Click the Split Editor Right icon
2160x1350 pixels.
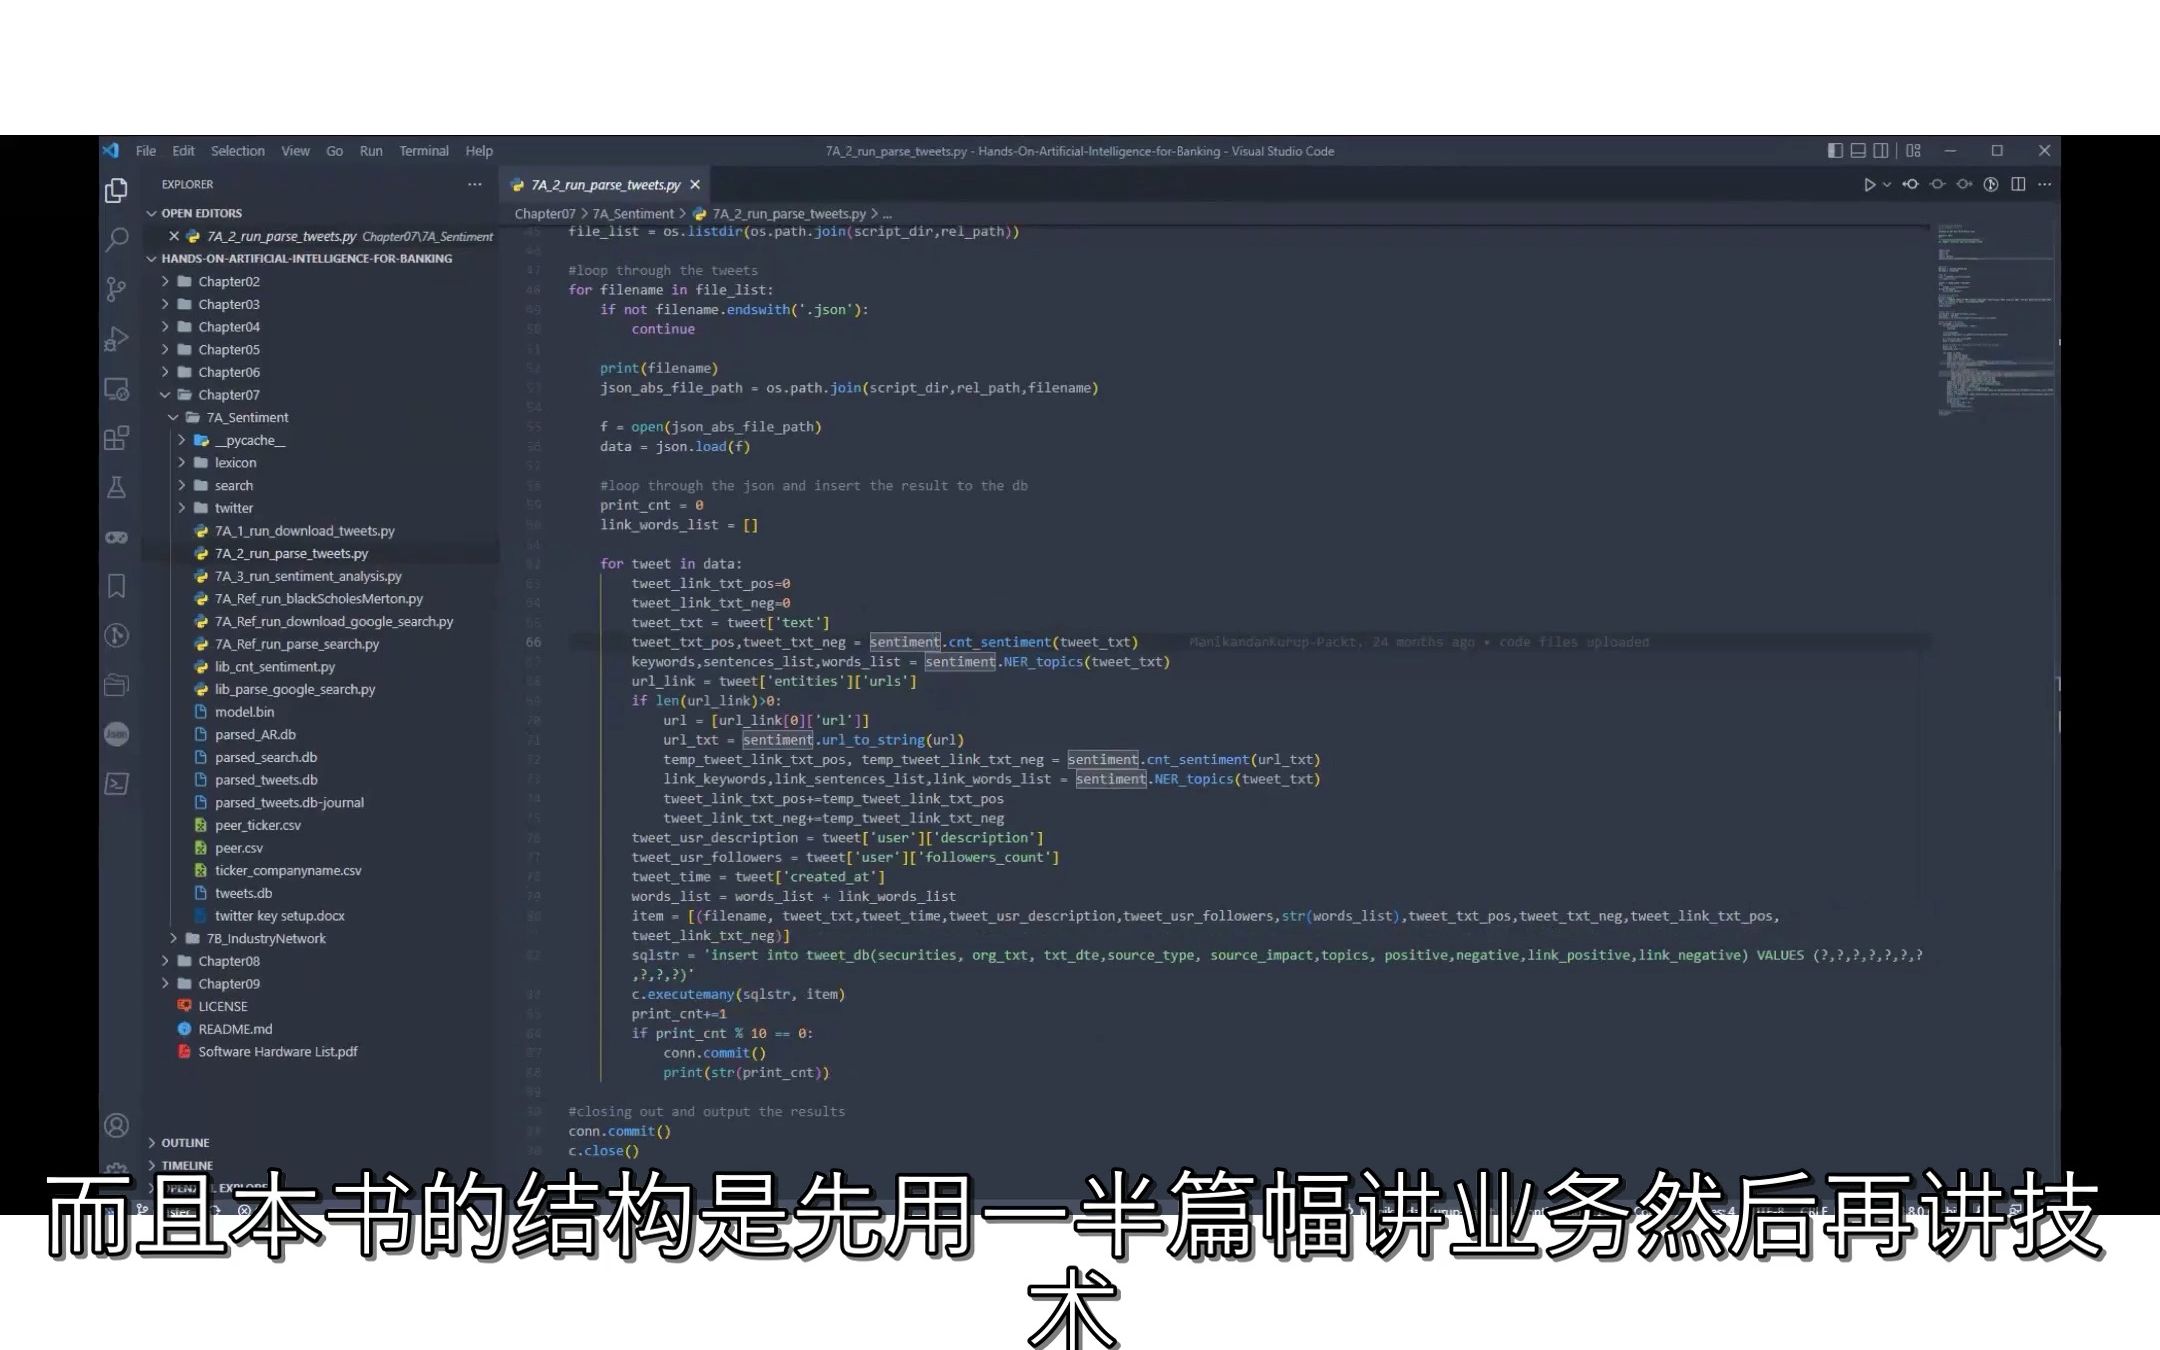click(x=2018, y=185)
